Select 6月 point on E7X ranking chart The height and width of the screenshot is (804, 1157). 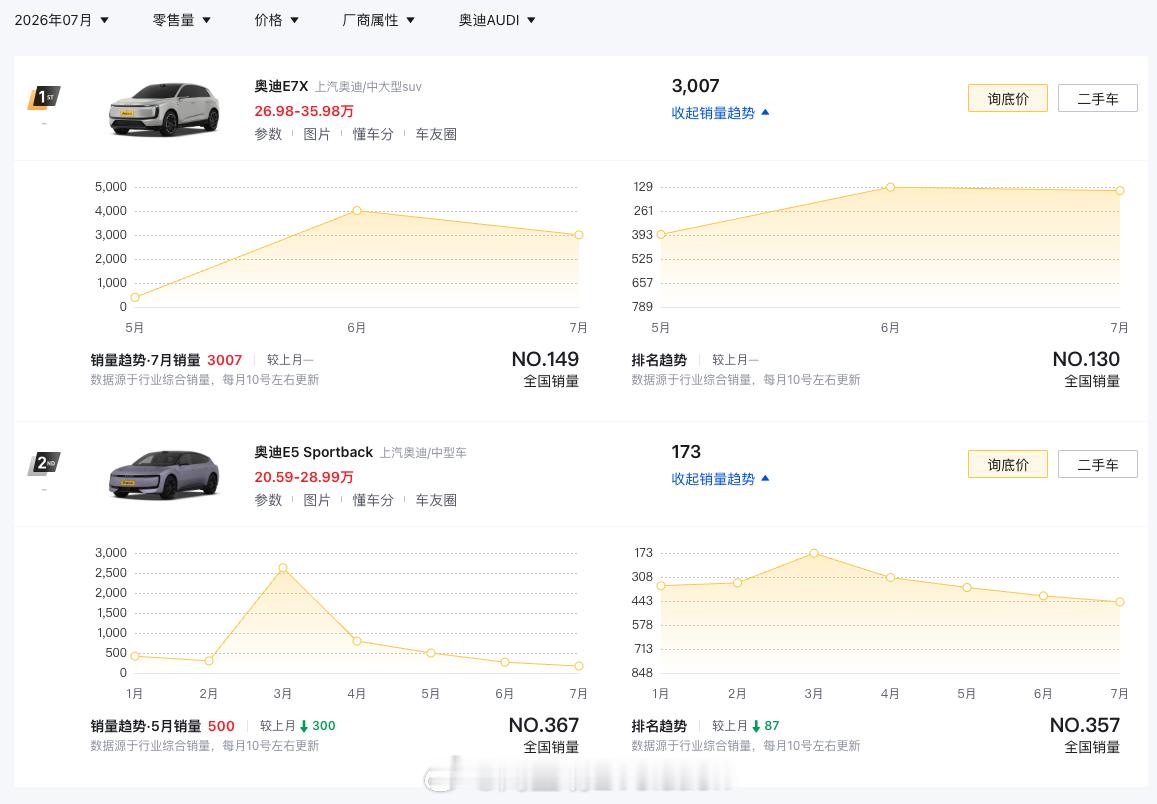pyautogui.click(x=890, y=187)
